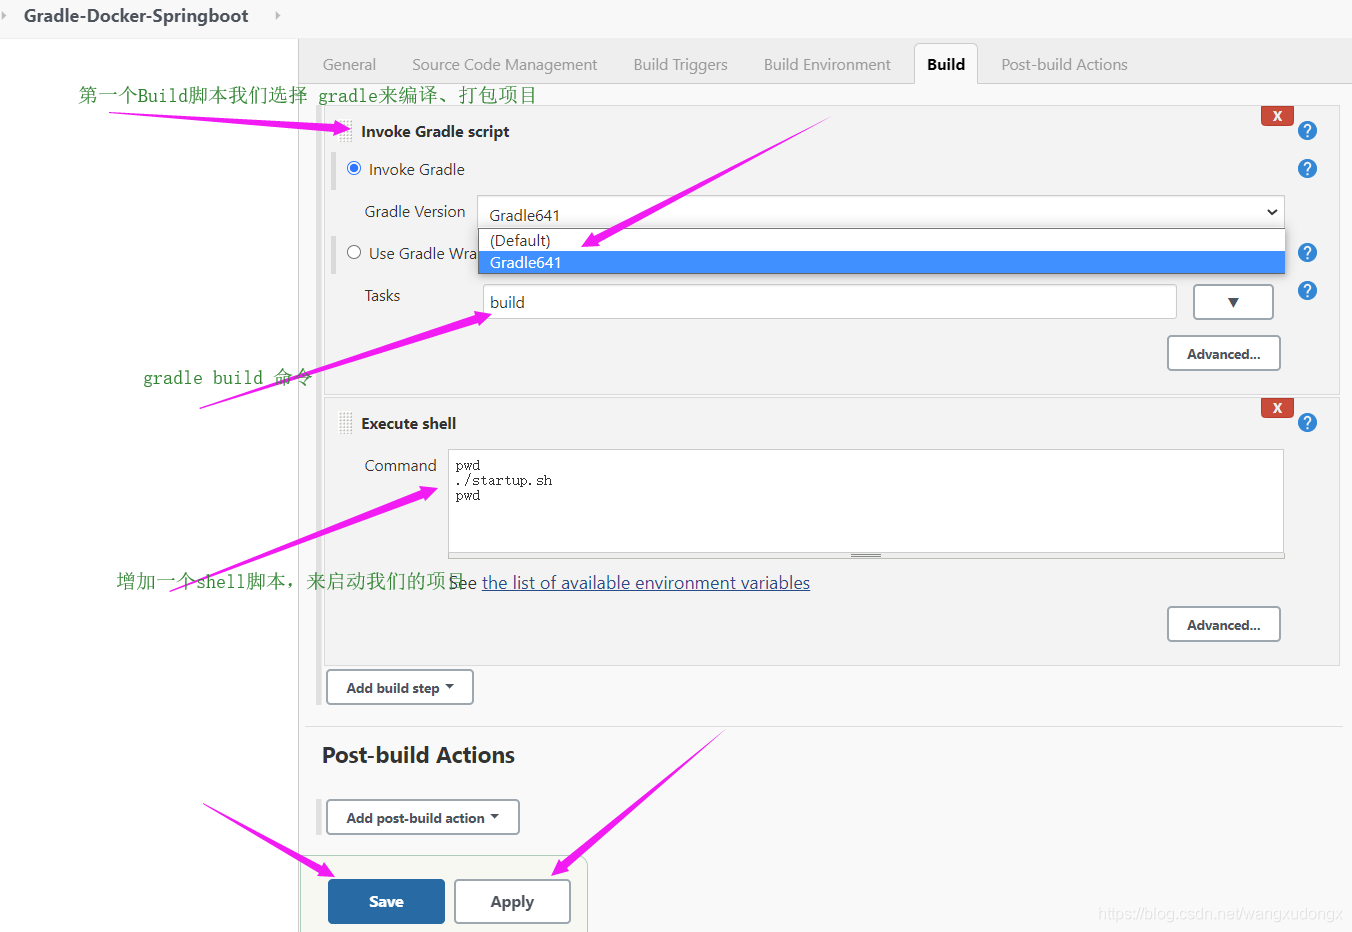This screenshot has width=1352, height=932.
Task: Switch to Post-build Actions tab
Action: [1064, 64]
